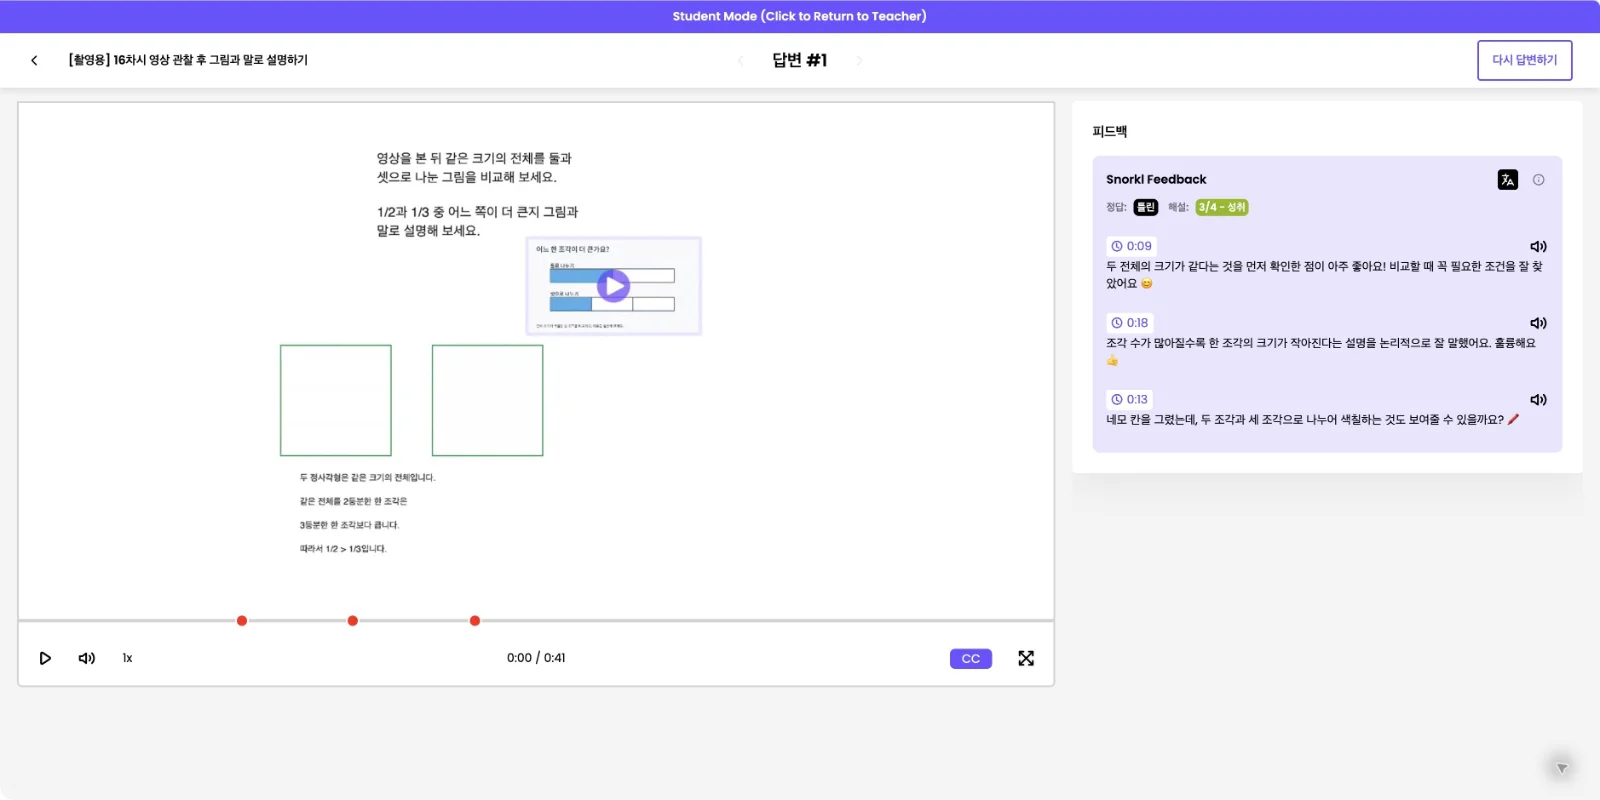The image size is (1600, 800).
Task: Play audio for the 0:18 feedback comment
Action: (1538, 323)
